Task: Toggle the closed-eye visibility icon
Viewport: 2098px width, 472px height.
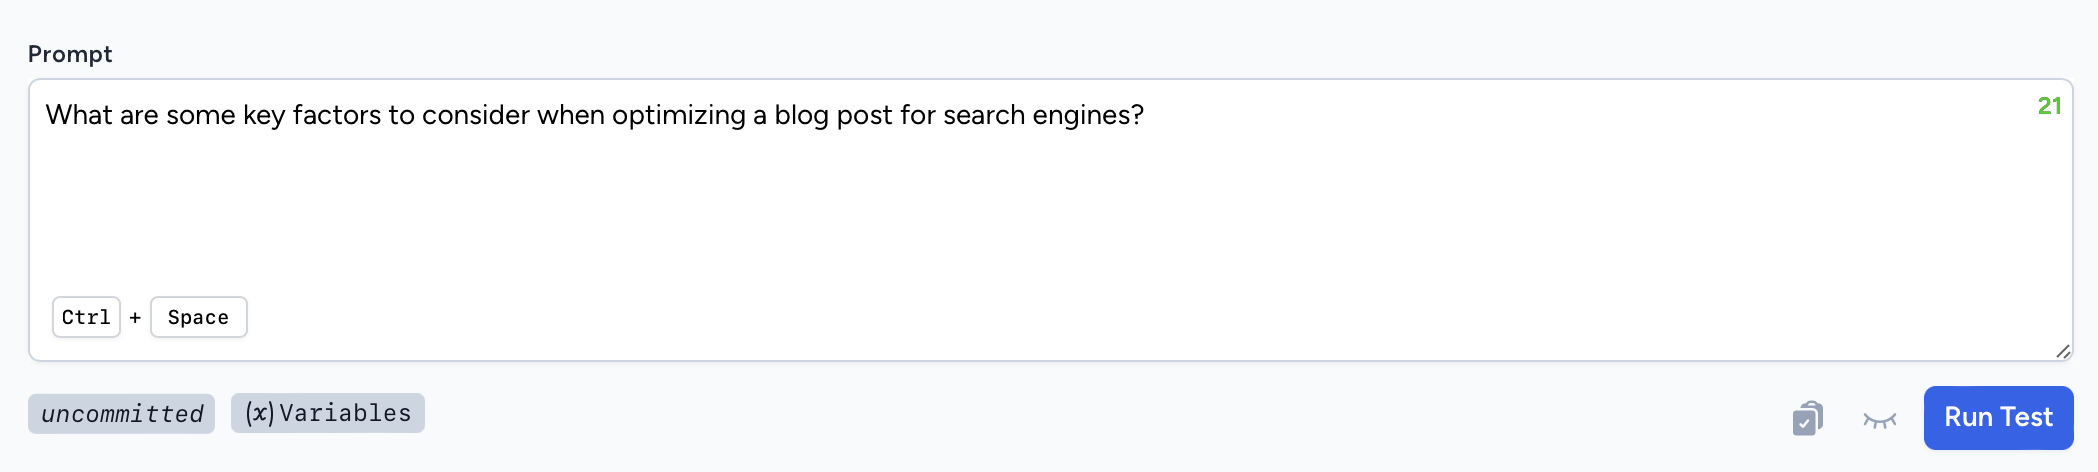Action: pyautogui.click(x=1879, y=420)
